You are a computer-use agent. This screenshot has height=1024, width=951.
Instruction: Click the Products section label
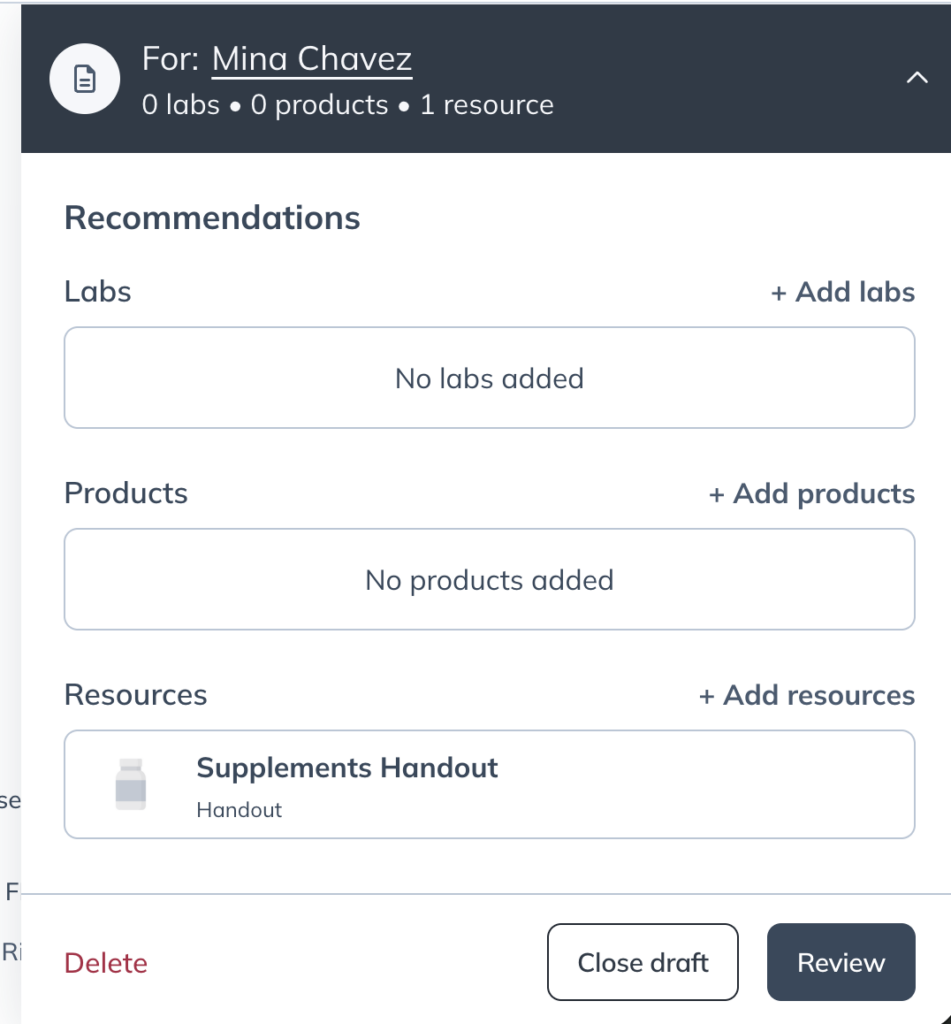tap(126, 494)
